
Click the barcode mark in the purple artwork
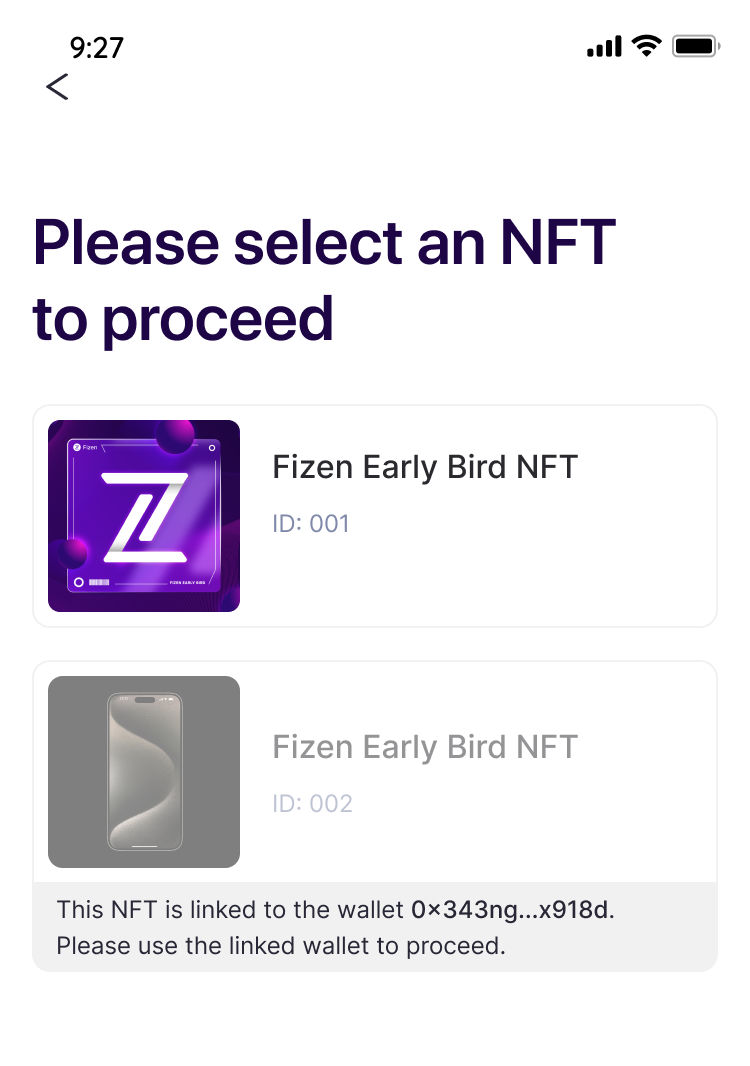click(99, 582)
